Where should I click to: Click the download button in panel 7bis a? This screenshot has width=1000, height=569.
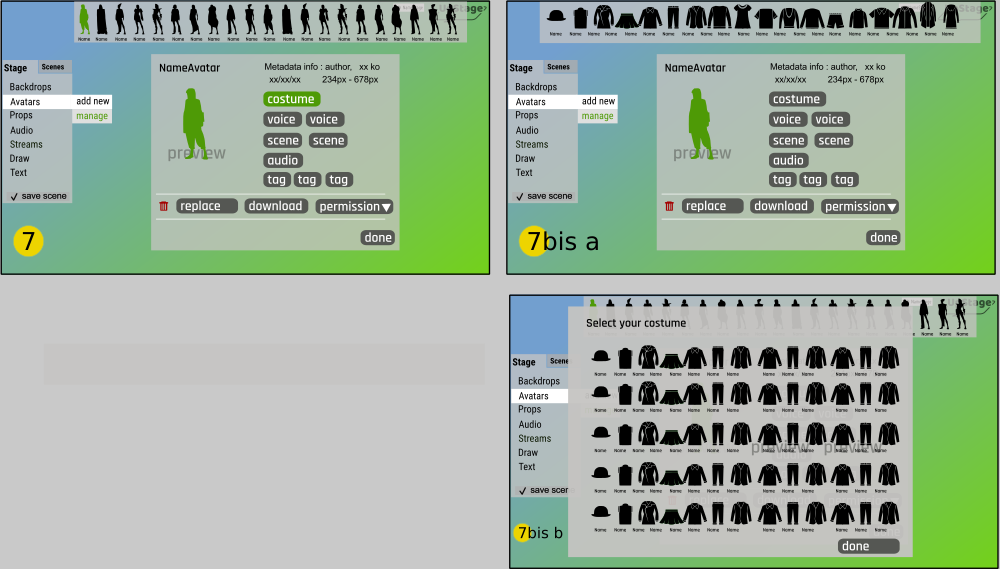point(782,206)
